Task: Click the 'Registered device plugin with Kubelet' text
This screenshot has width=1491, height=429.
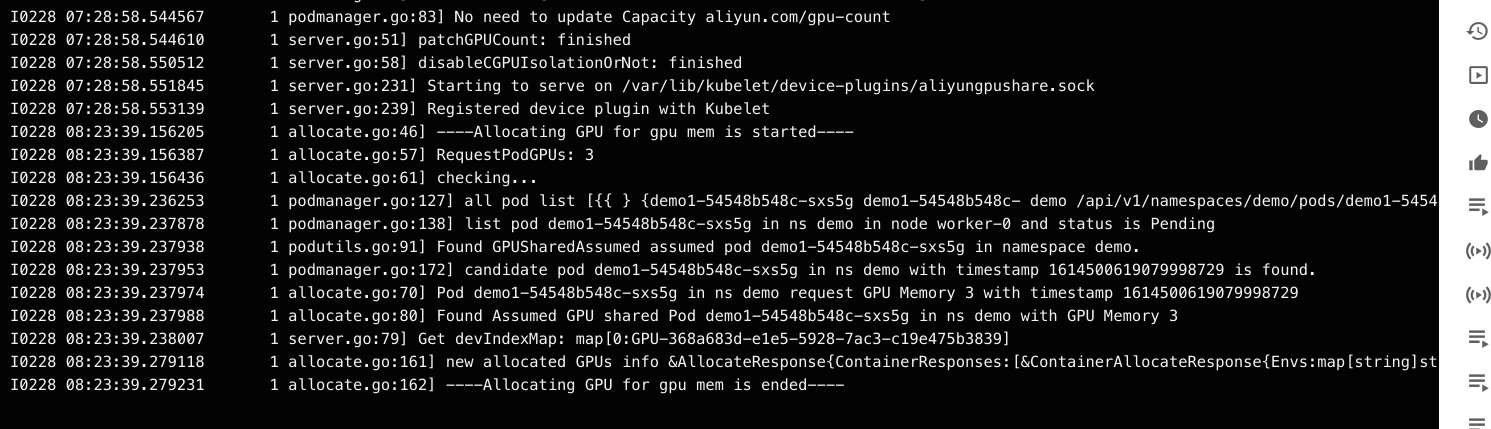Action: (x=598, y=109)
